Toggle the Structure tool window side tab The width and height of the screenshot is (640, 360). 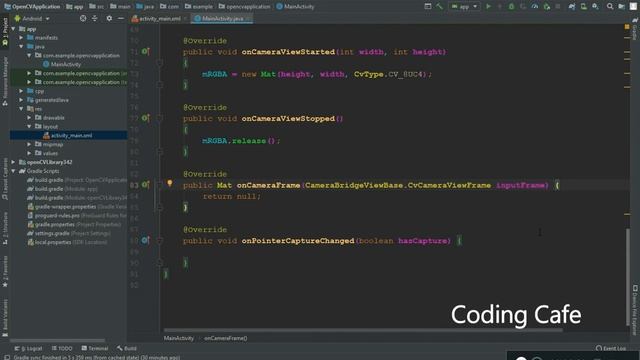click(x=5, y=228)
